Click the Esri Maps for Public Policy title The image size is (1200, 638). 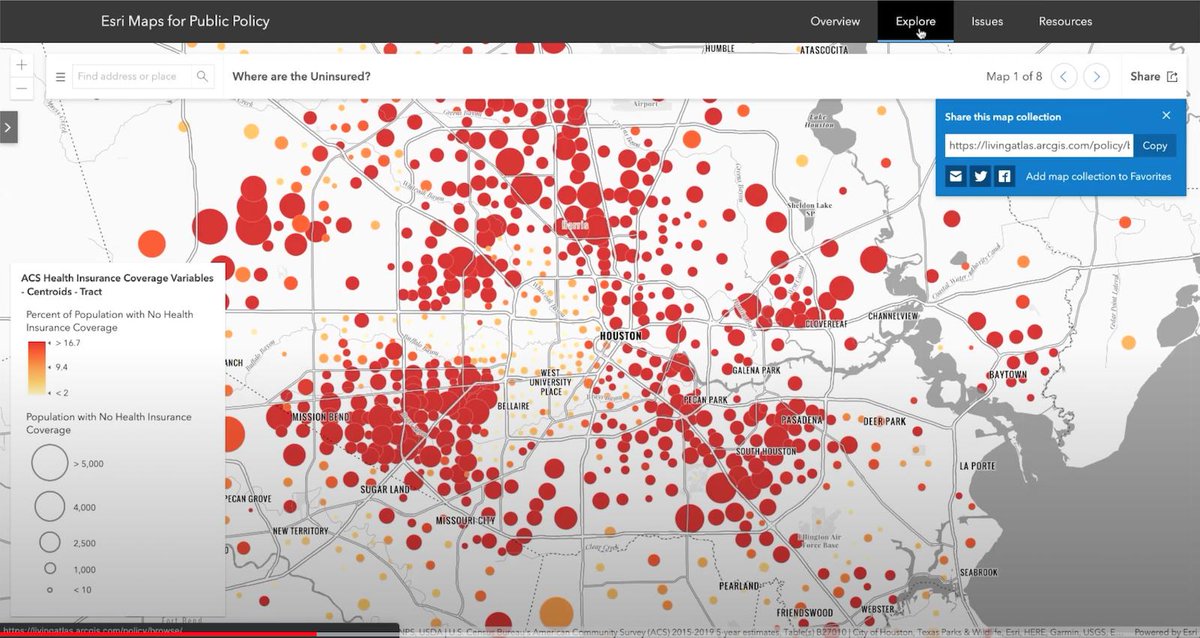click(x=186, y=21)
